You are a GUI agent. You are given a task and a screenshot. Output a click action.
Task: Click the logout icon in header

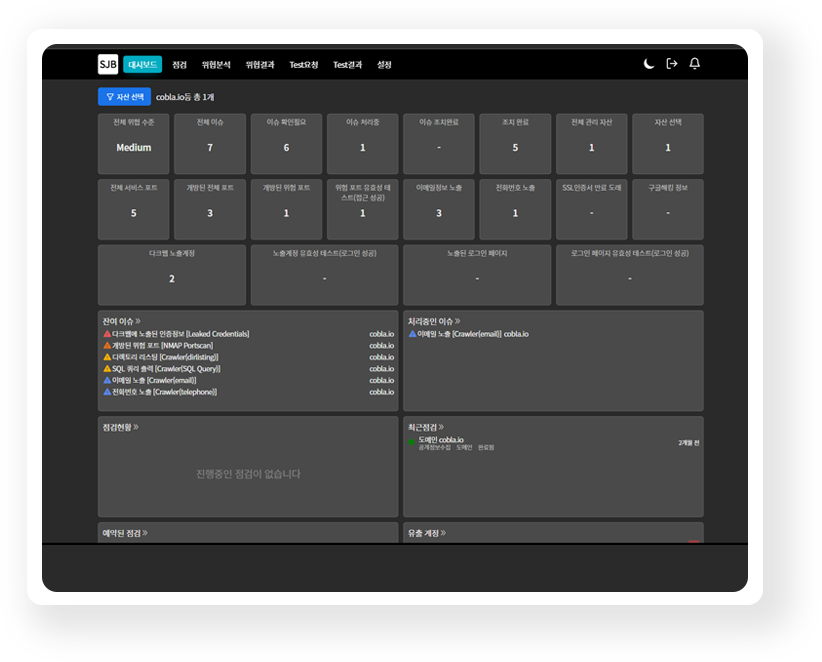pos(672,64)
